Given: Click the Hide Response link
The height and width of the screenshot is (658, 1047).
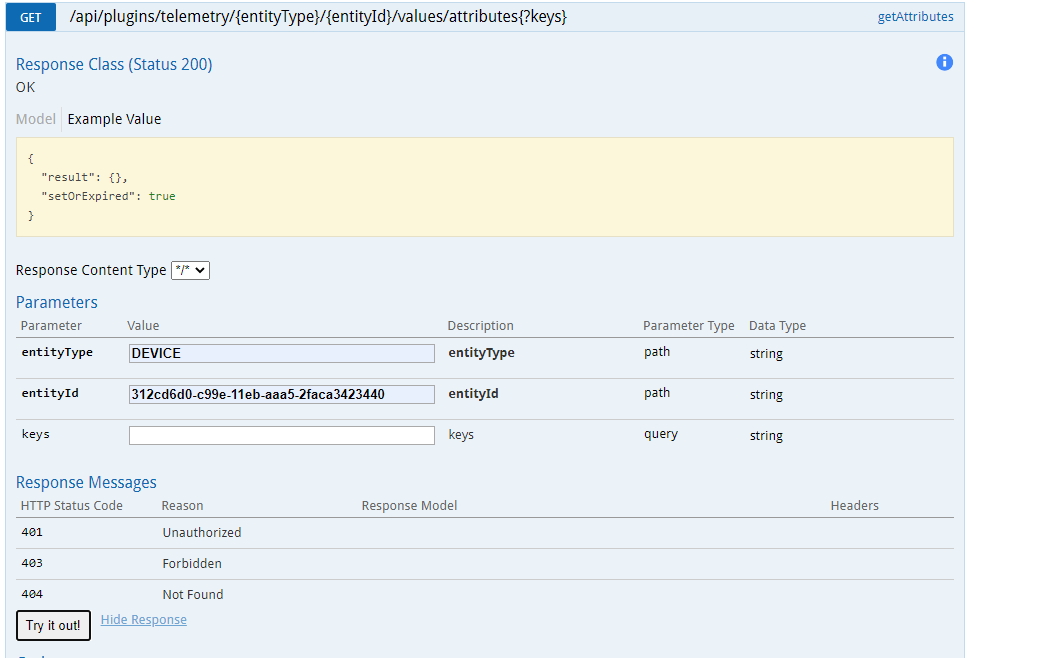Looking at the screenshot, I should tap(143, 619).
